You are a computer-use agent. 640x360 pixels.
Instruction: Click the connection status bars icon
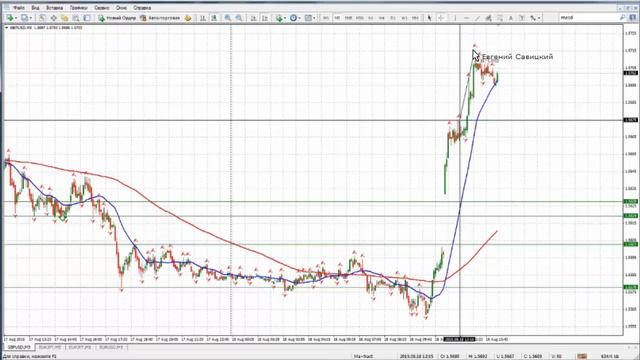tap(582, 356)
